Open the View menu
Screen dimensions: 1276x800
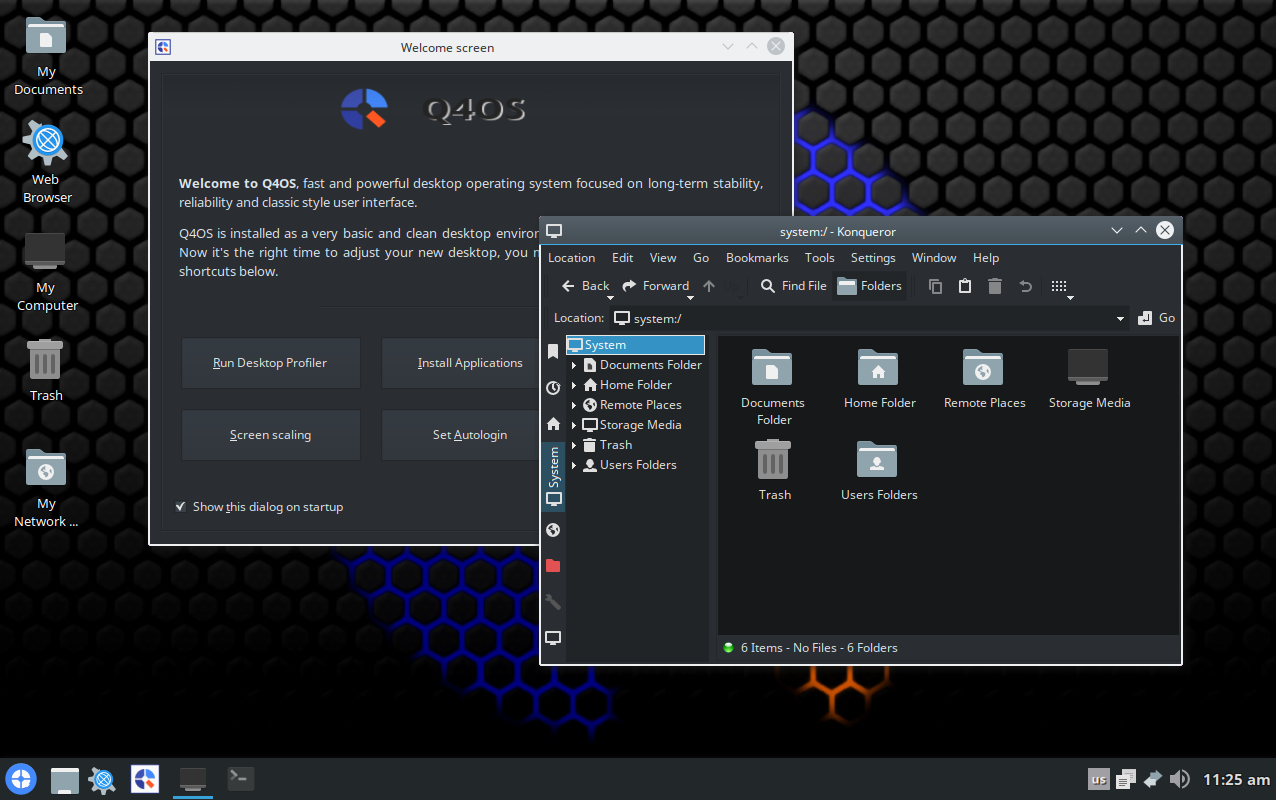663,258
